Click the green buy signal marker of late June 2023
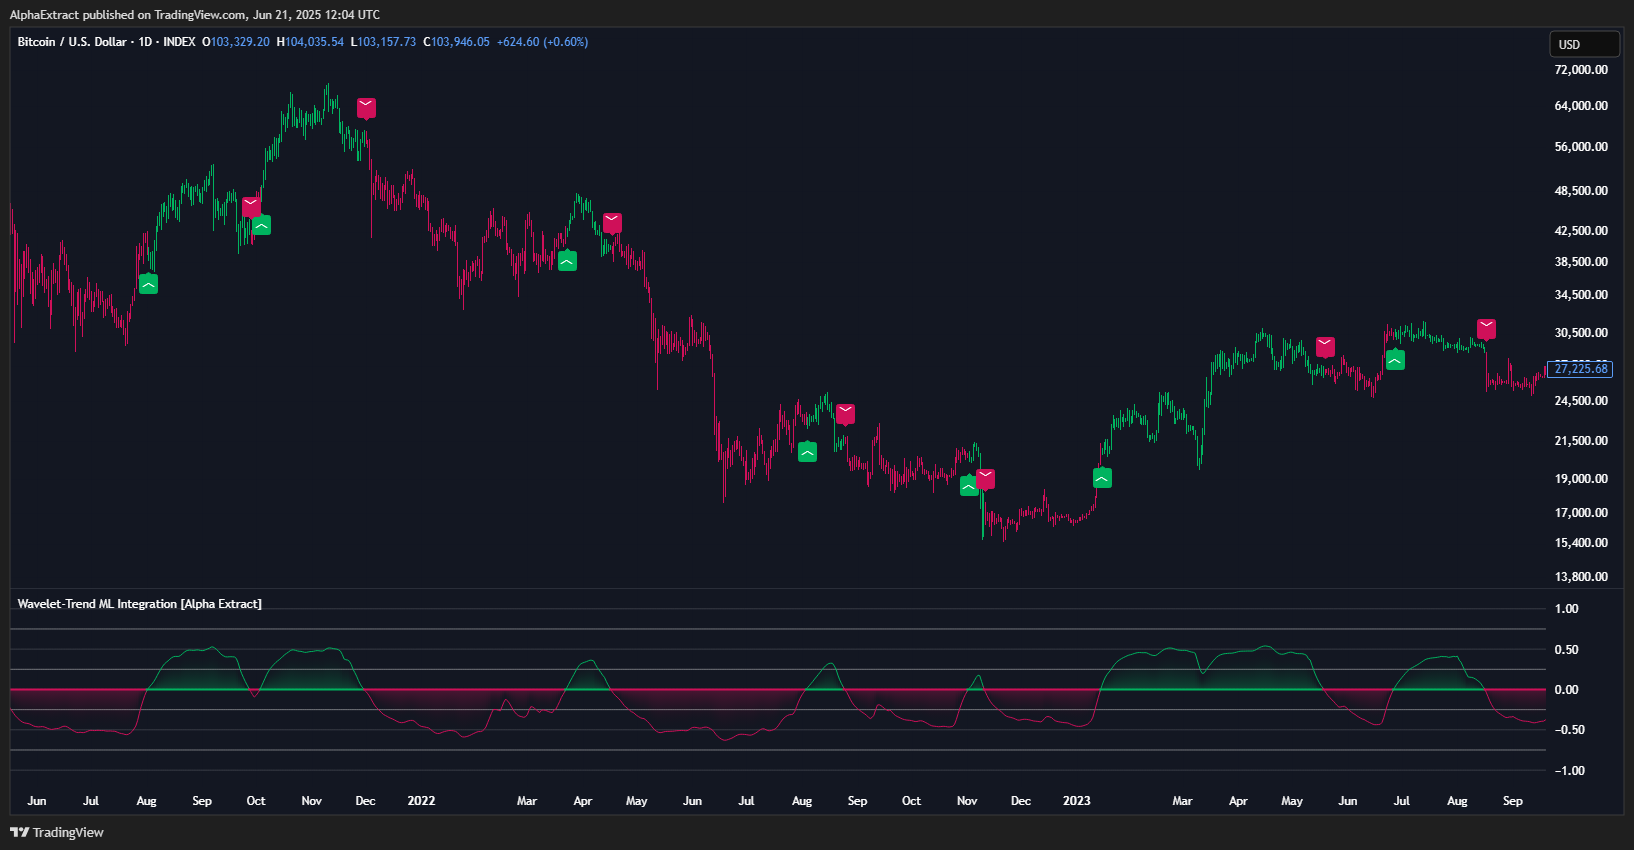Viewport: 1634px width, 850px height. (x=1395, y=359)
